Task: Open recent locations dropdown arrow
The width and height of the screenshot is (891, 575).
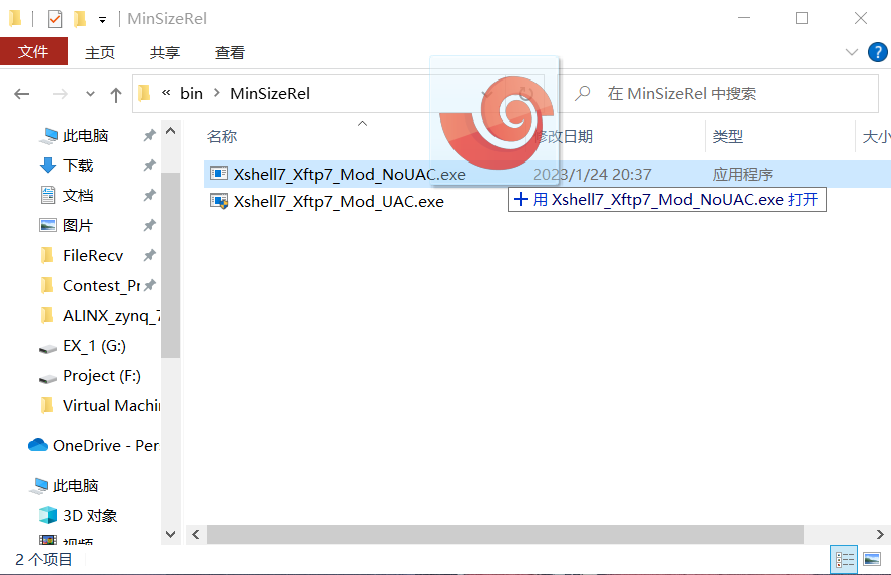Action: pyautogui.click(x=90, y=94)
